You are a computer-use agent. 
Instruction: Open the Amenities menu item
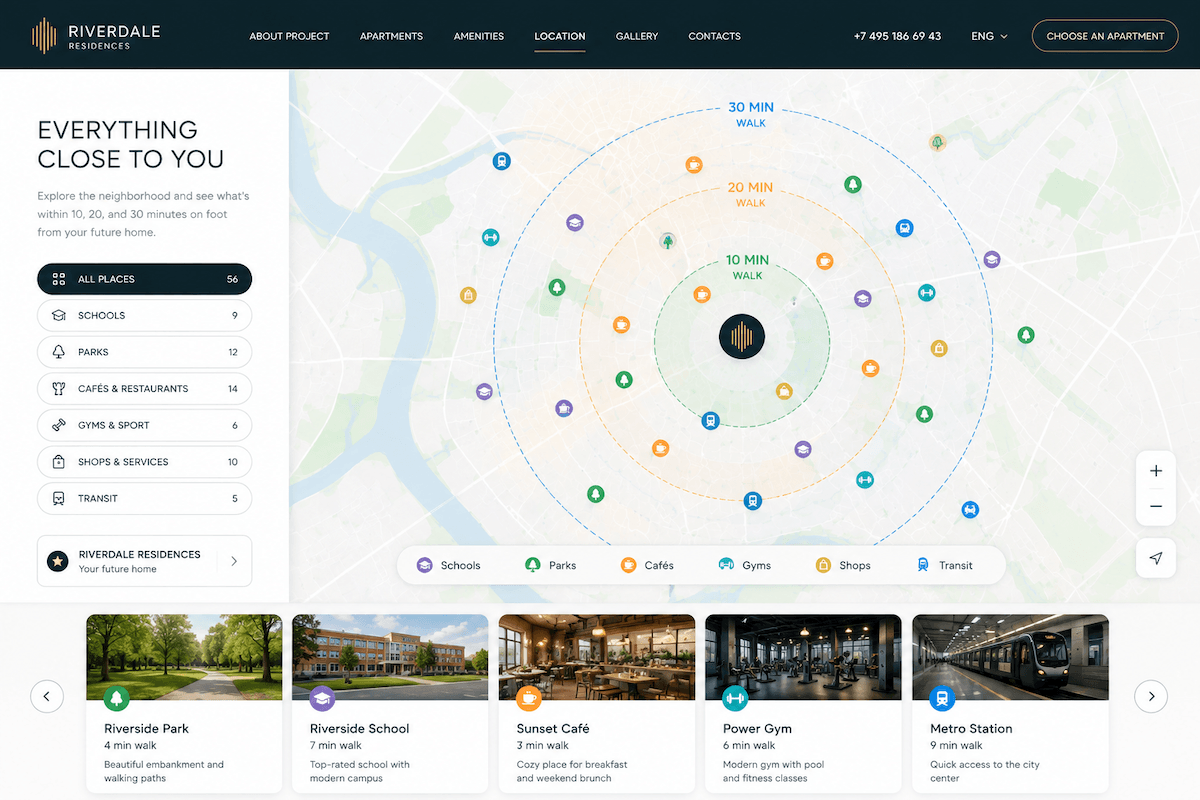point(479,36)
